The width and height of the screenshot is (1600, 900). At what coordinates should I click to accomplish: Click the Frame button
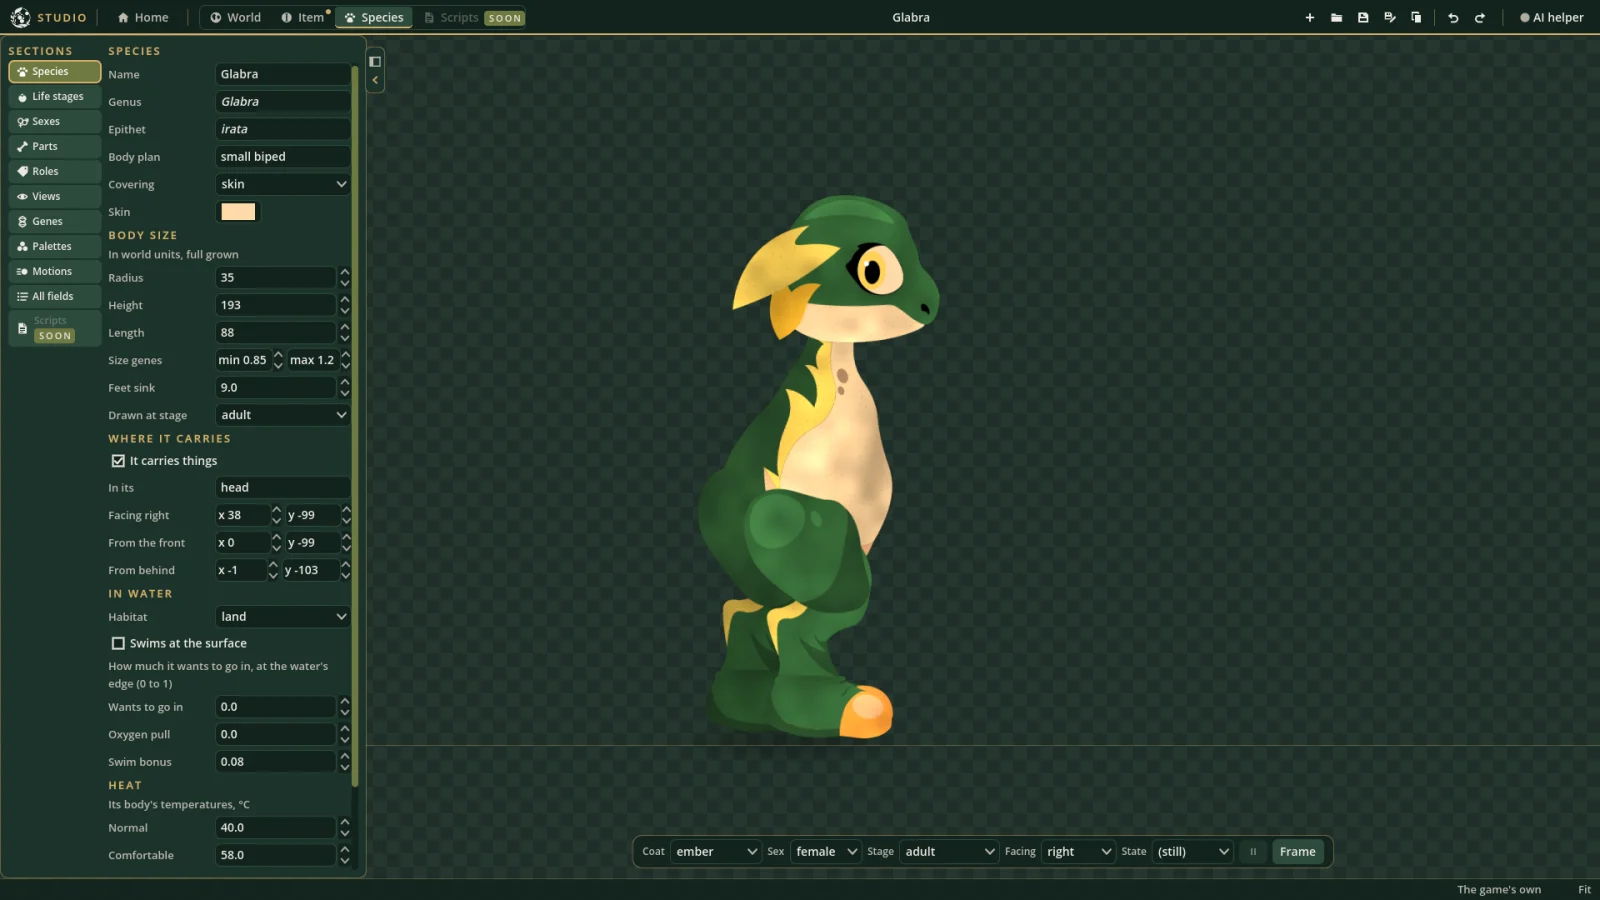tap(1297, 852)
